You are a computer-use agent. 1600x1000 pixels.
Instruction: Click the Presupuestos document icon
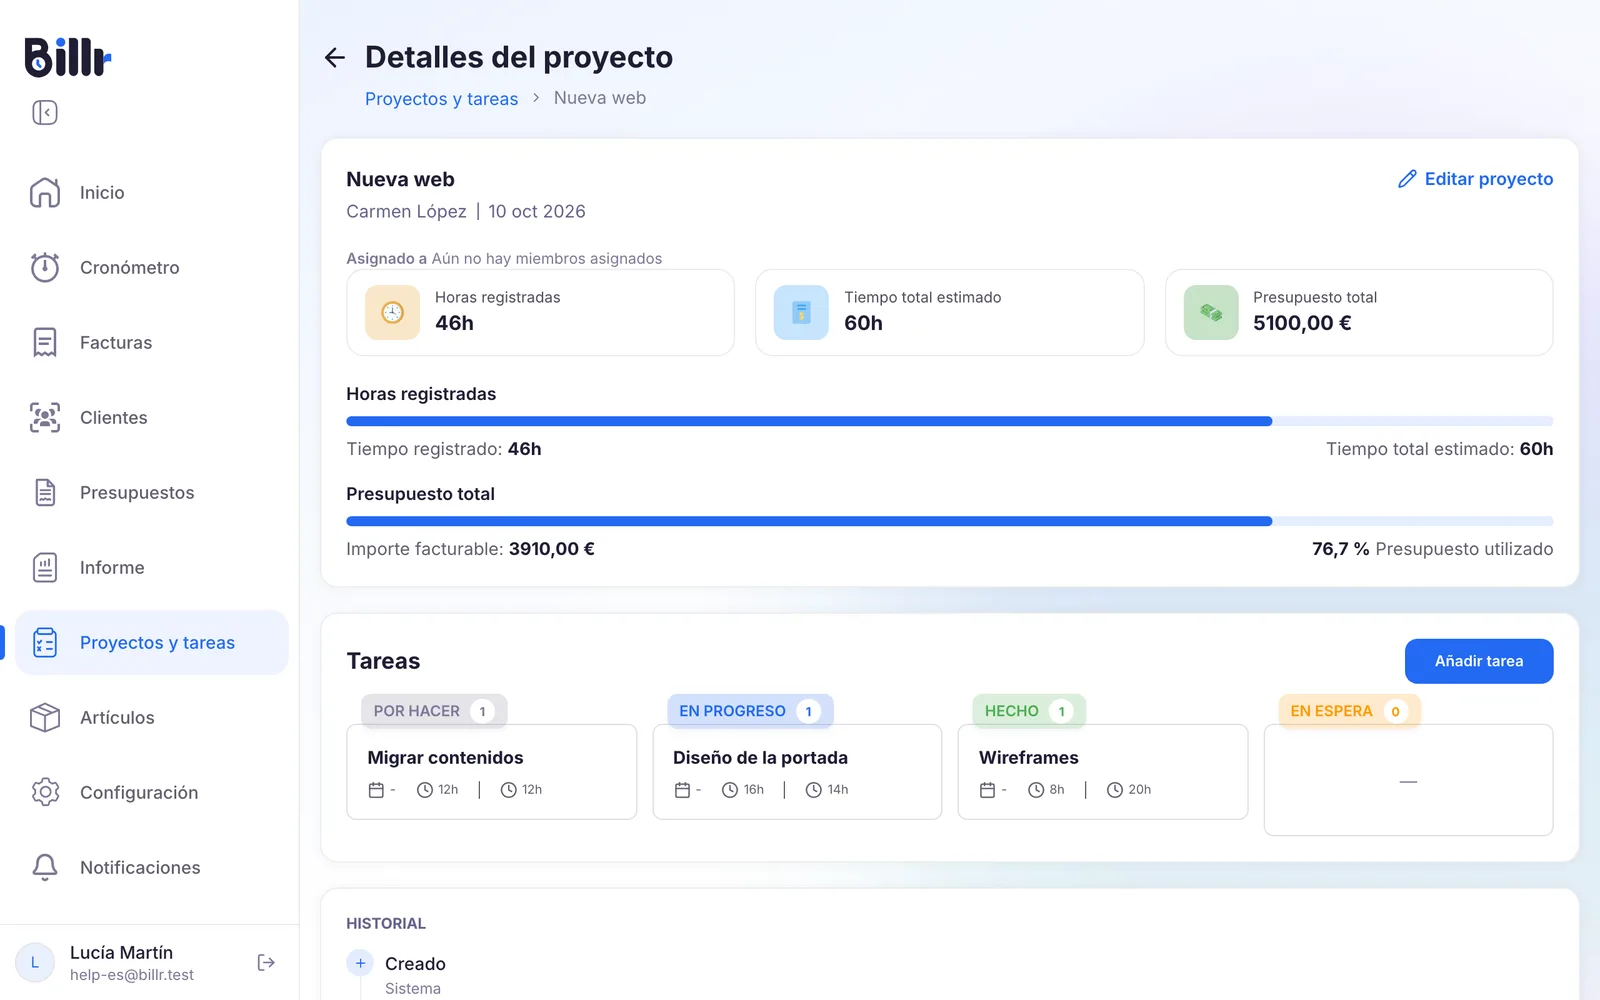(45, 492)
